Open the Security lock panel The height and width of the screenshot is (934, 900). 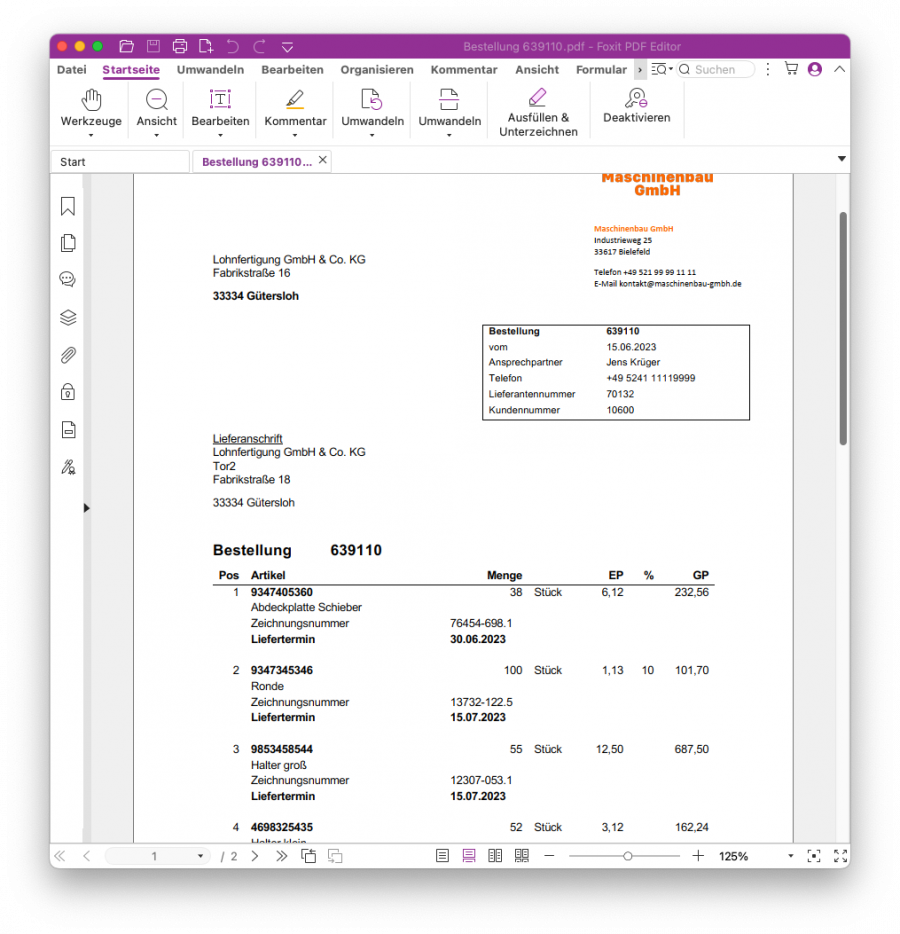[68, 391]
